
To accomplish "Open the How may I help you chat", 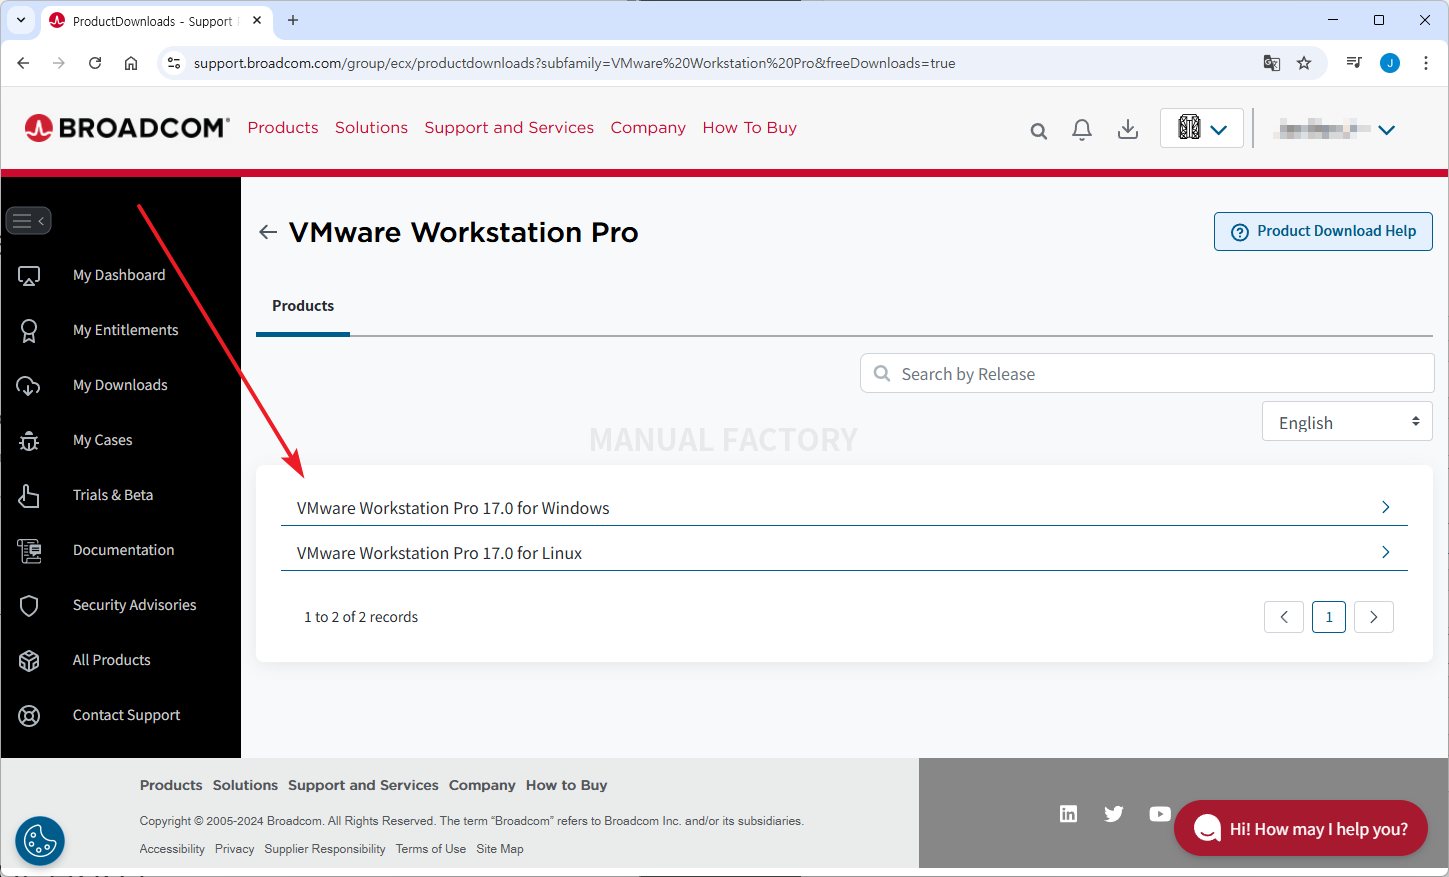I will (1301, 828).
